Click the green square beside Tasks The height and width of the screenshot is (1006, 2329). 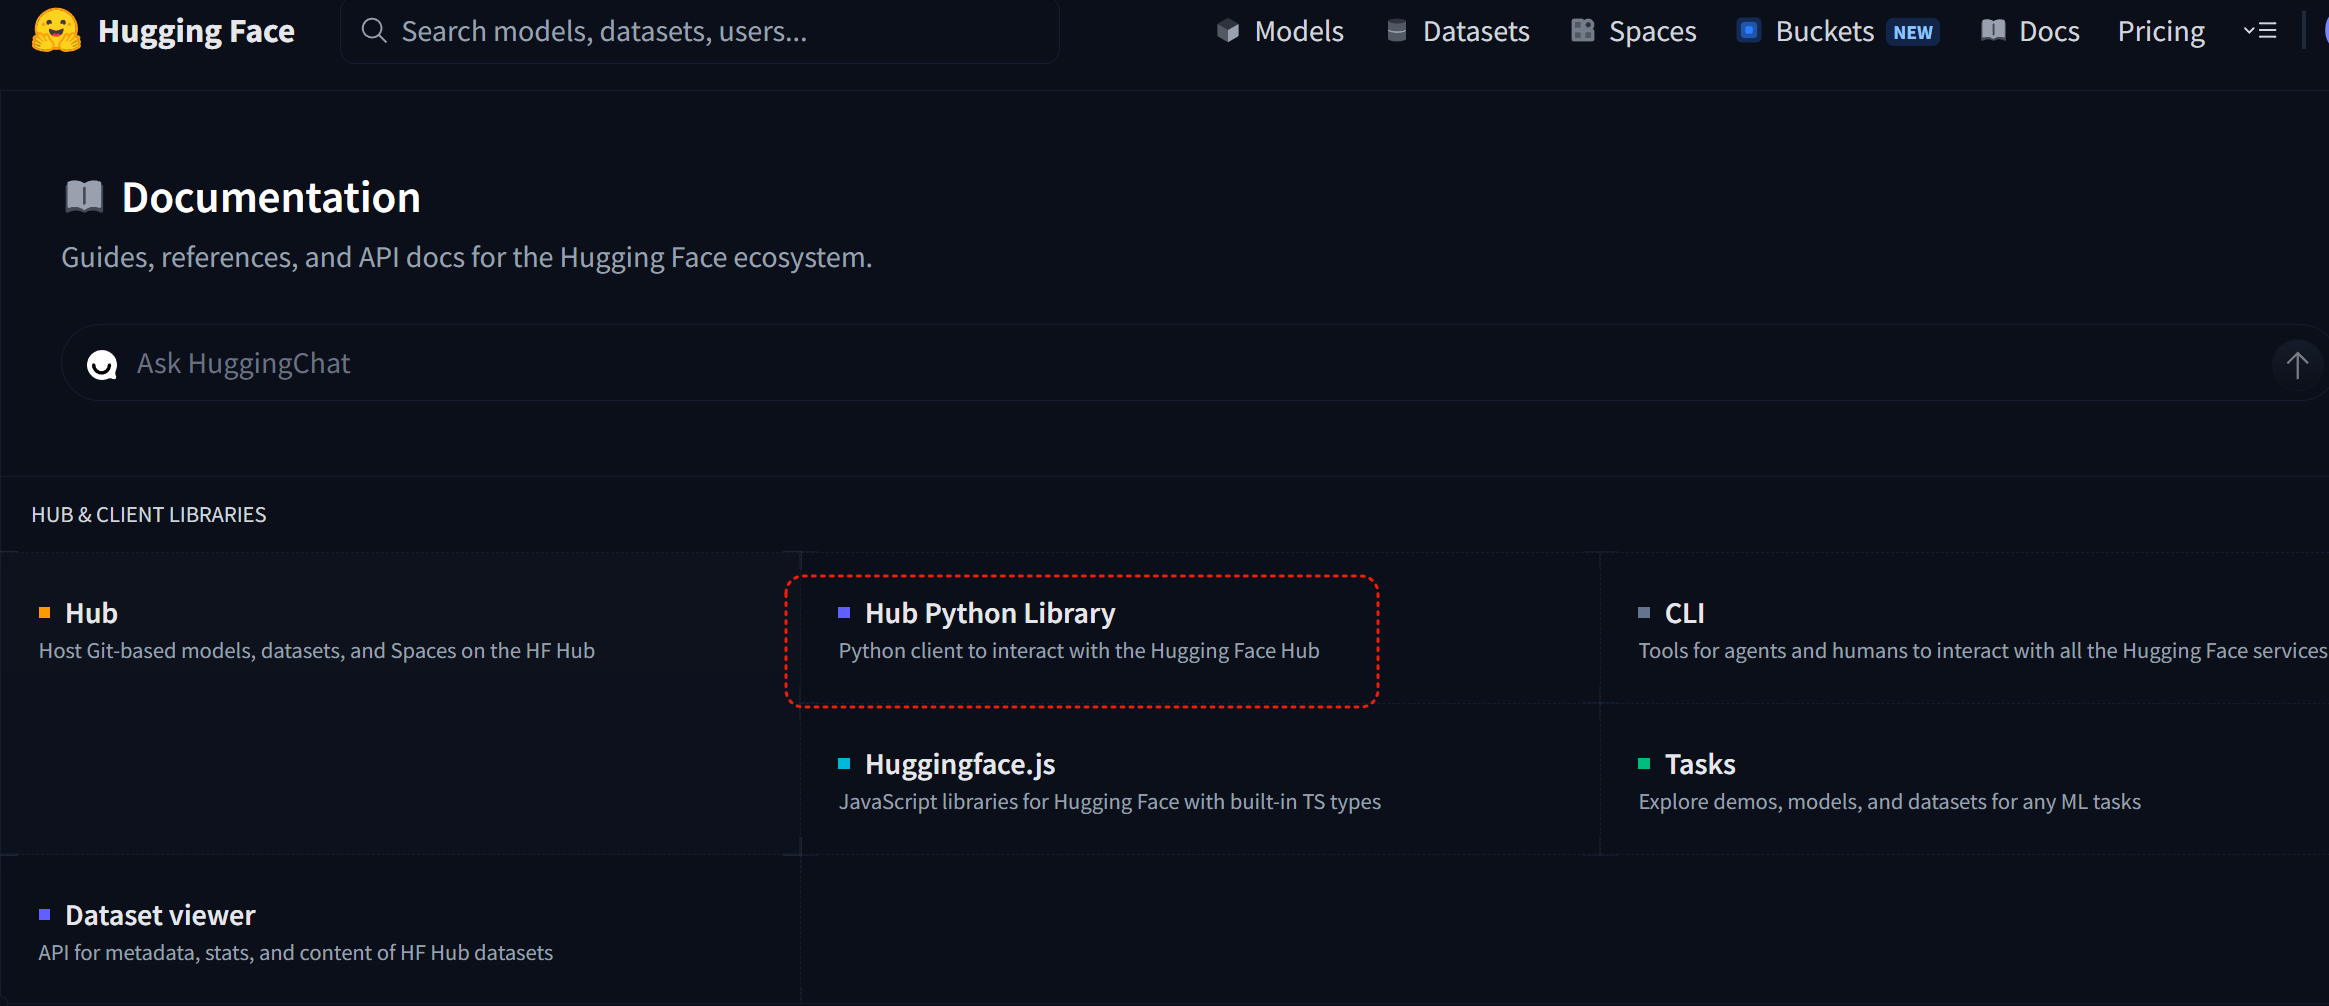pos(1644,763)
